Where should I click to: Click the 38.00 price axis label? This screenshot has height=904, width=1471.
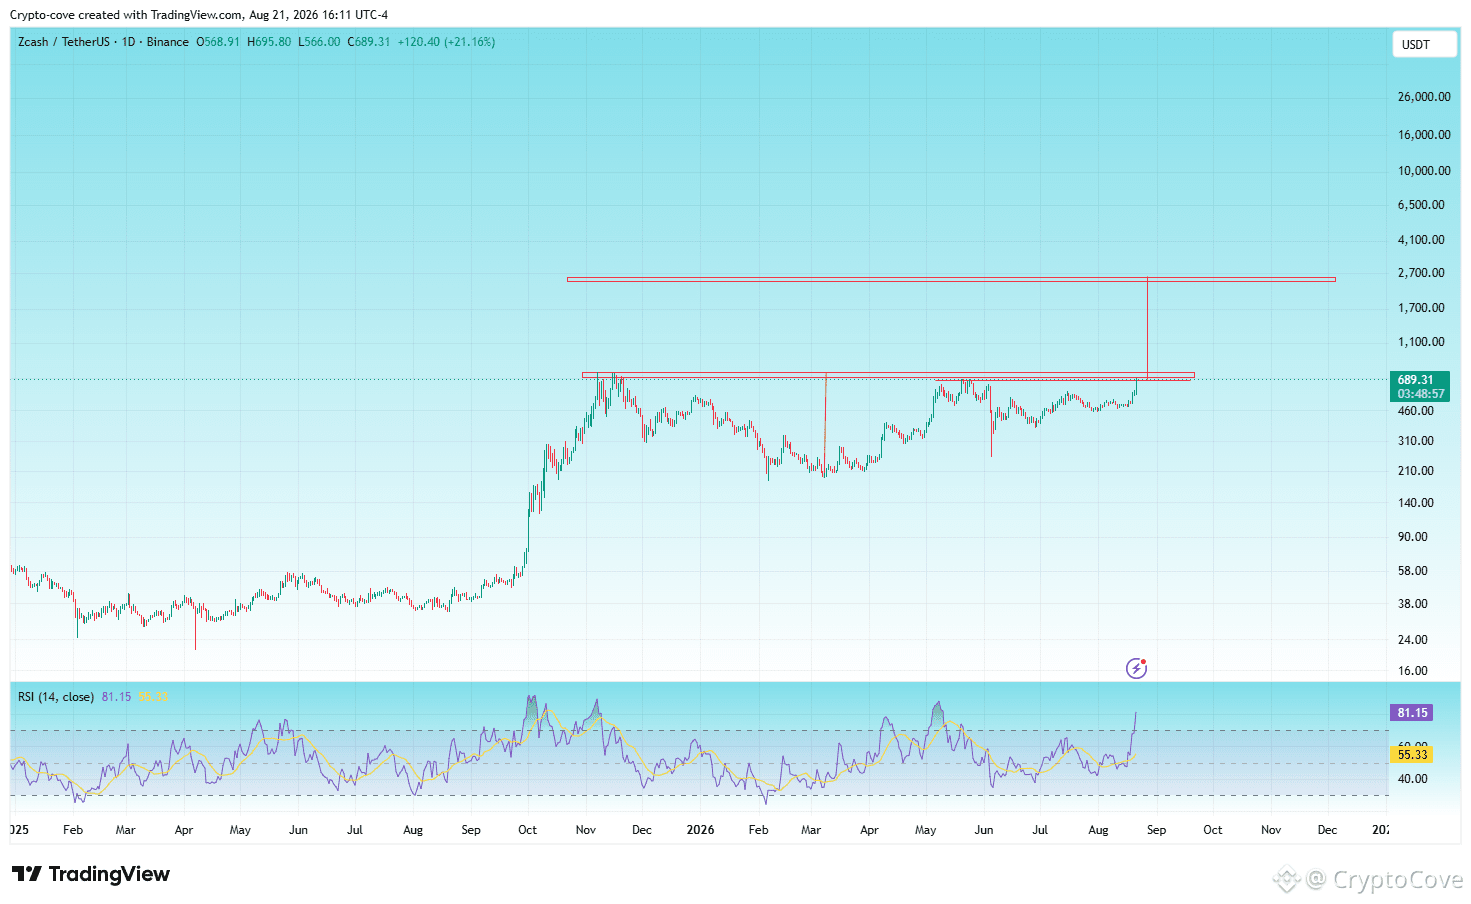(x=1413, y=604)
